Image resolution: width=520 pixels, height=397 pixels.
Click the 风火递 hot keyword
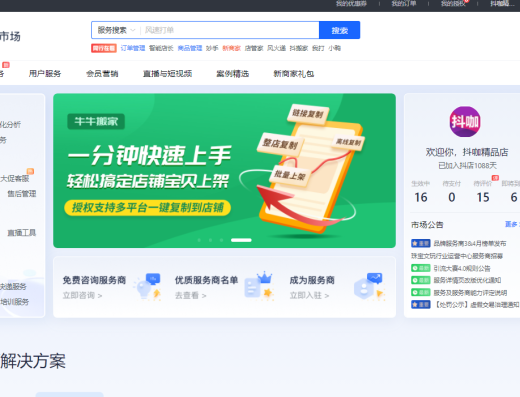pos(276,48)
